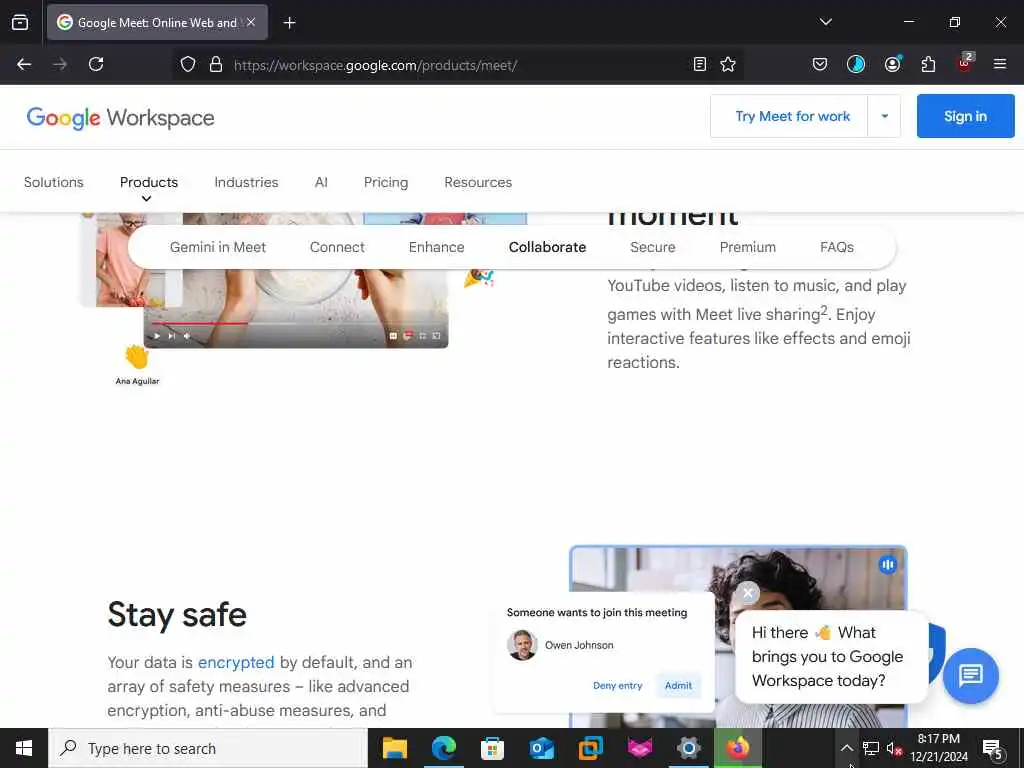Select the Google Meet browser tab

(157, 22)
